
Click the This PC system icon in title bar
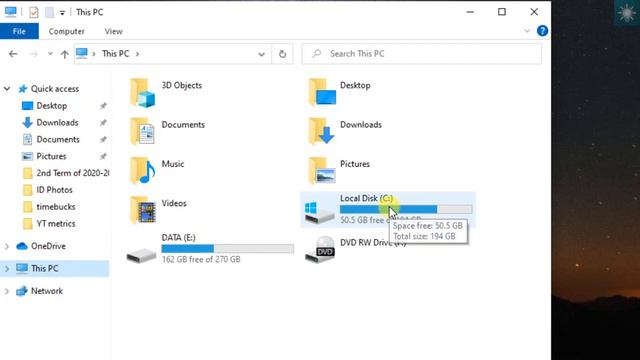11,12
